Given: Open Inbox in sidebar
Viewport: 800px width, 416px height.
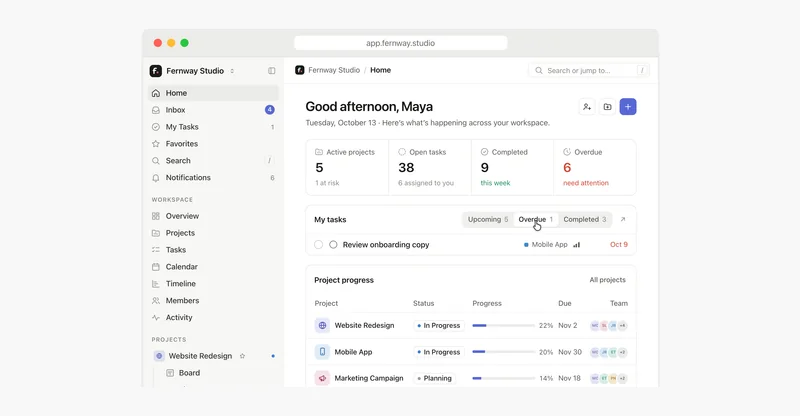Looking at the screenshot, I should pyautogui.click(x=213, y=110).
